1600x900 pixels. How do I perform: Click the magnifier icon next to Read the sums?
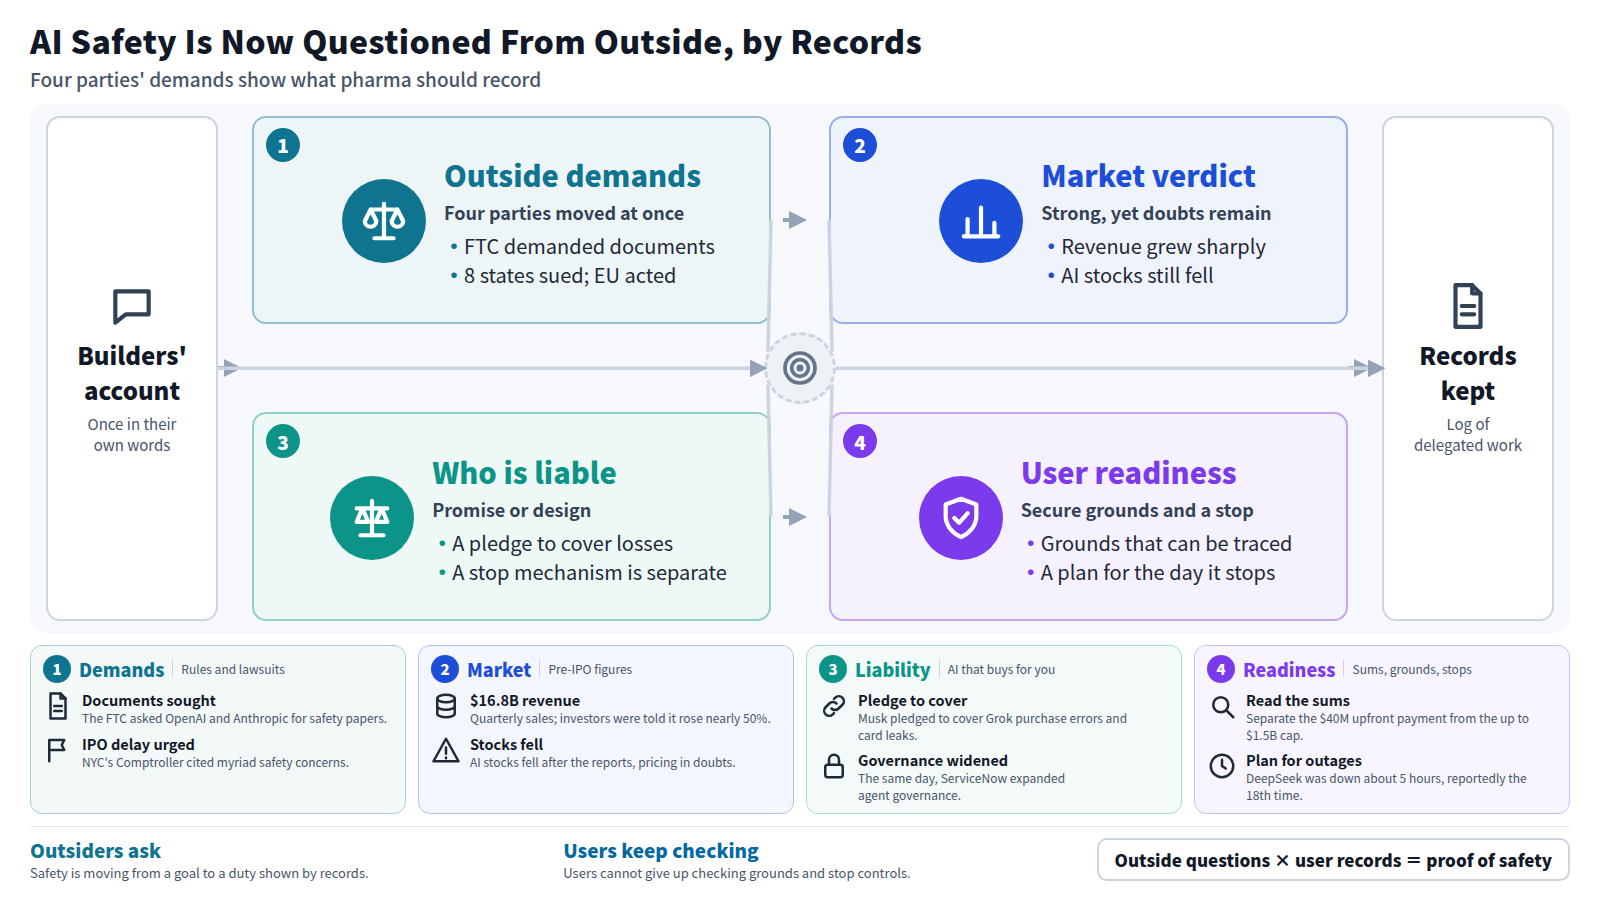tap(1222, 707)
